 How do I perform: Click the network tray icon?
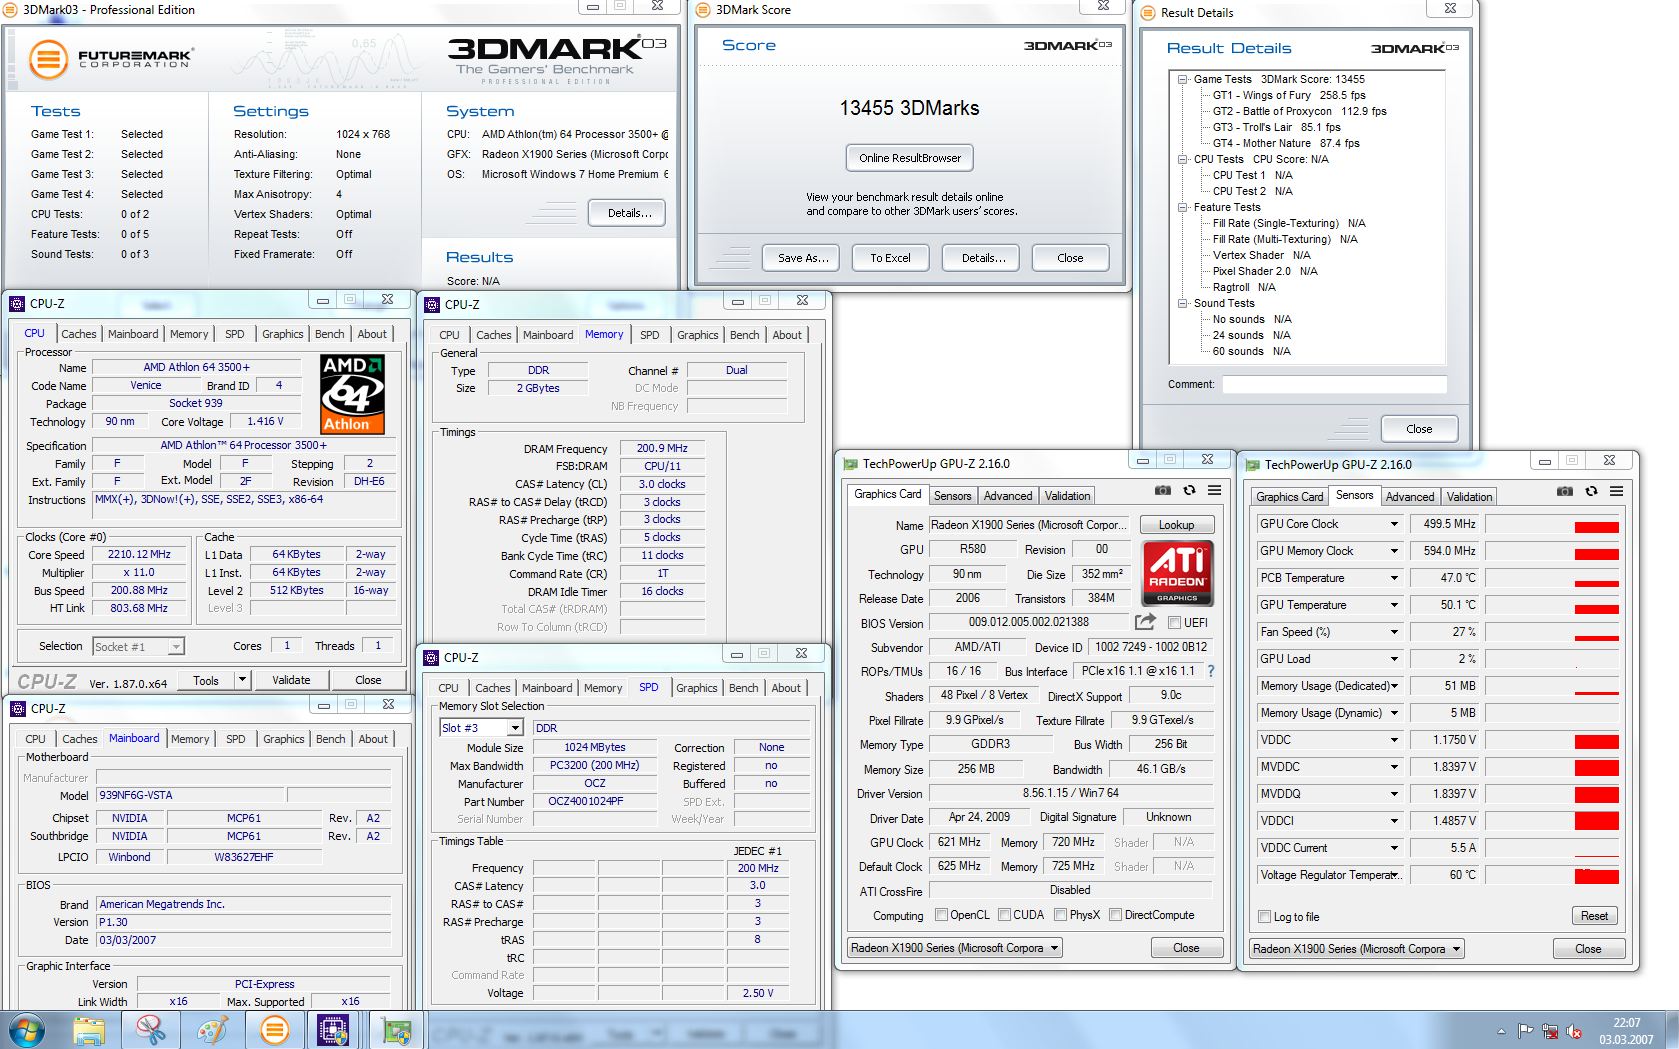tap(1550, 1031)
